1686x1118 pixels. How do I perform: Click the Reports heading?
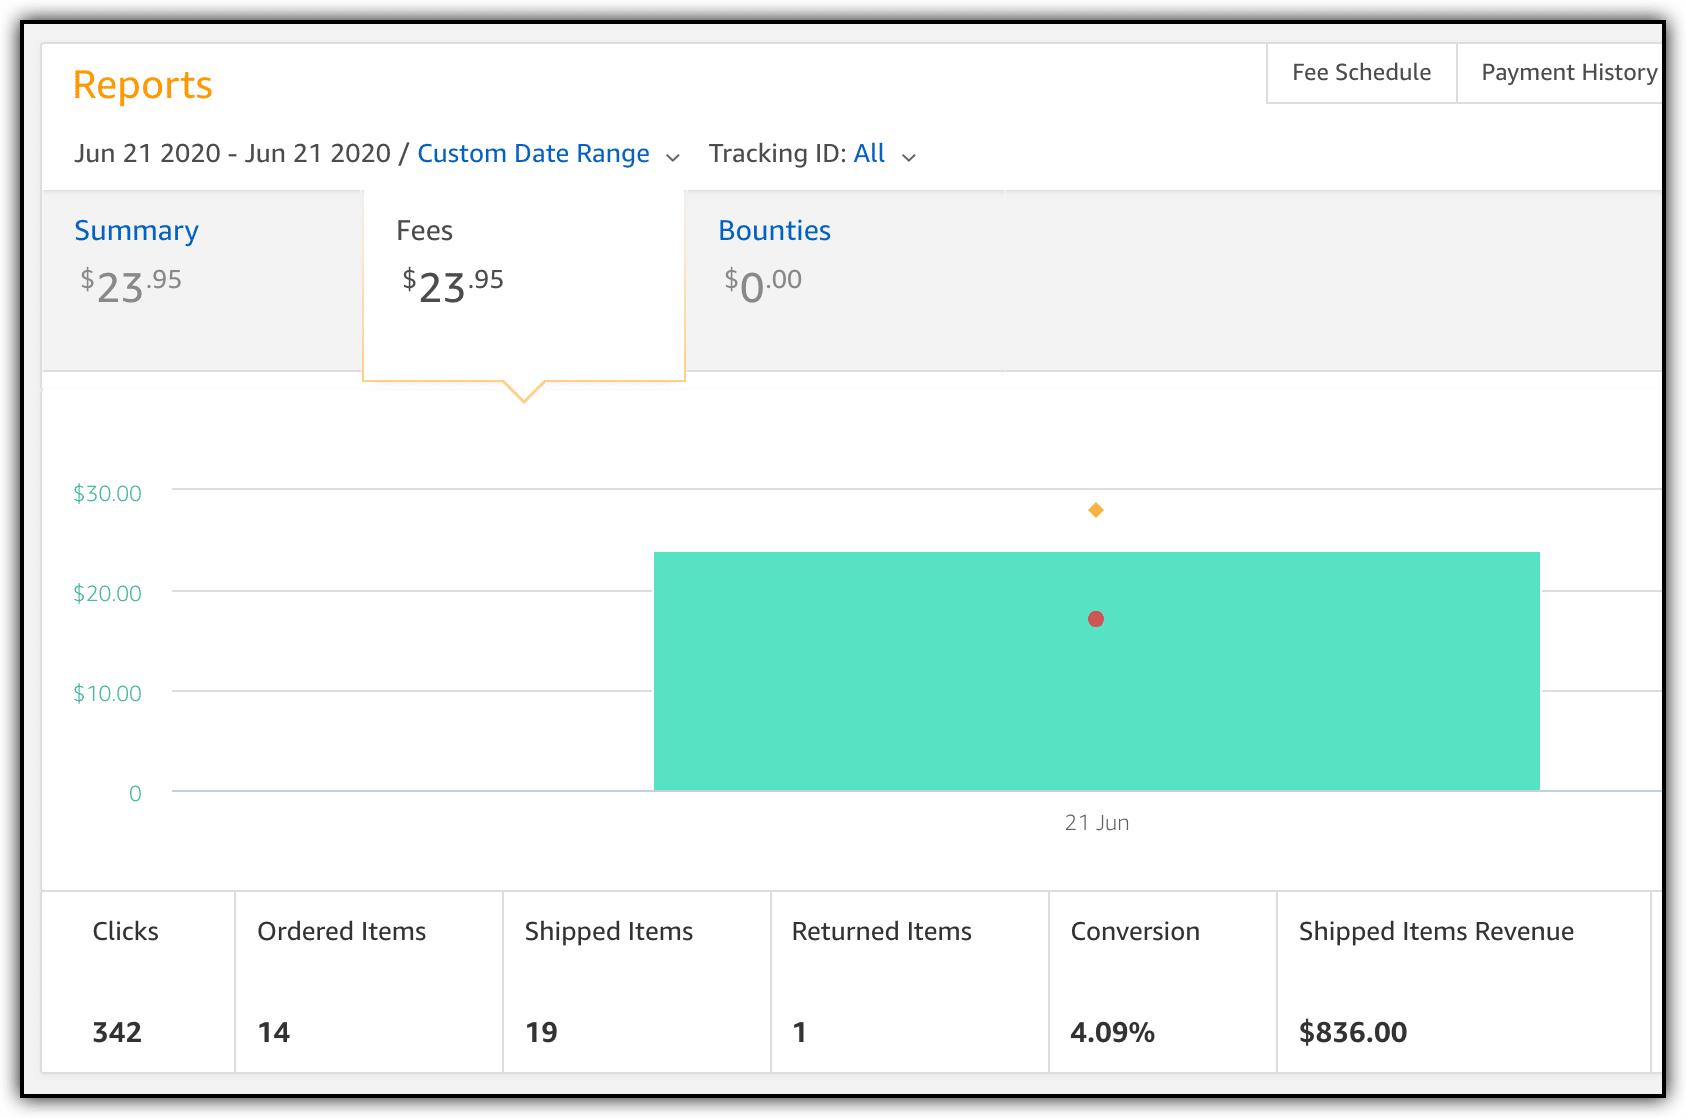click(141, 85)
